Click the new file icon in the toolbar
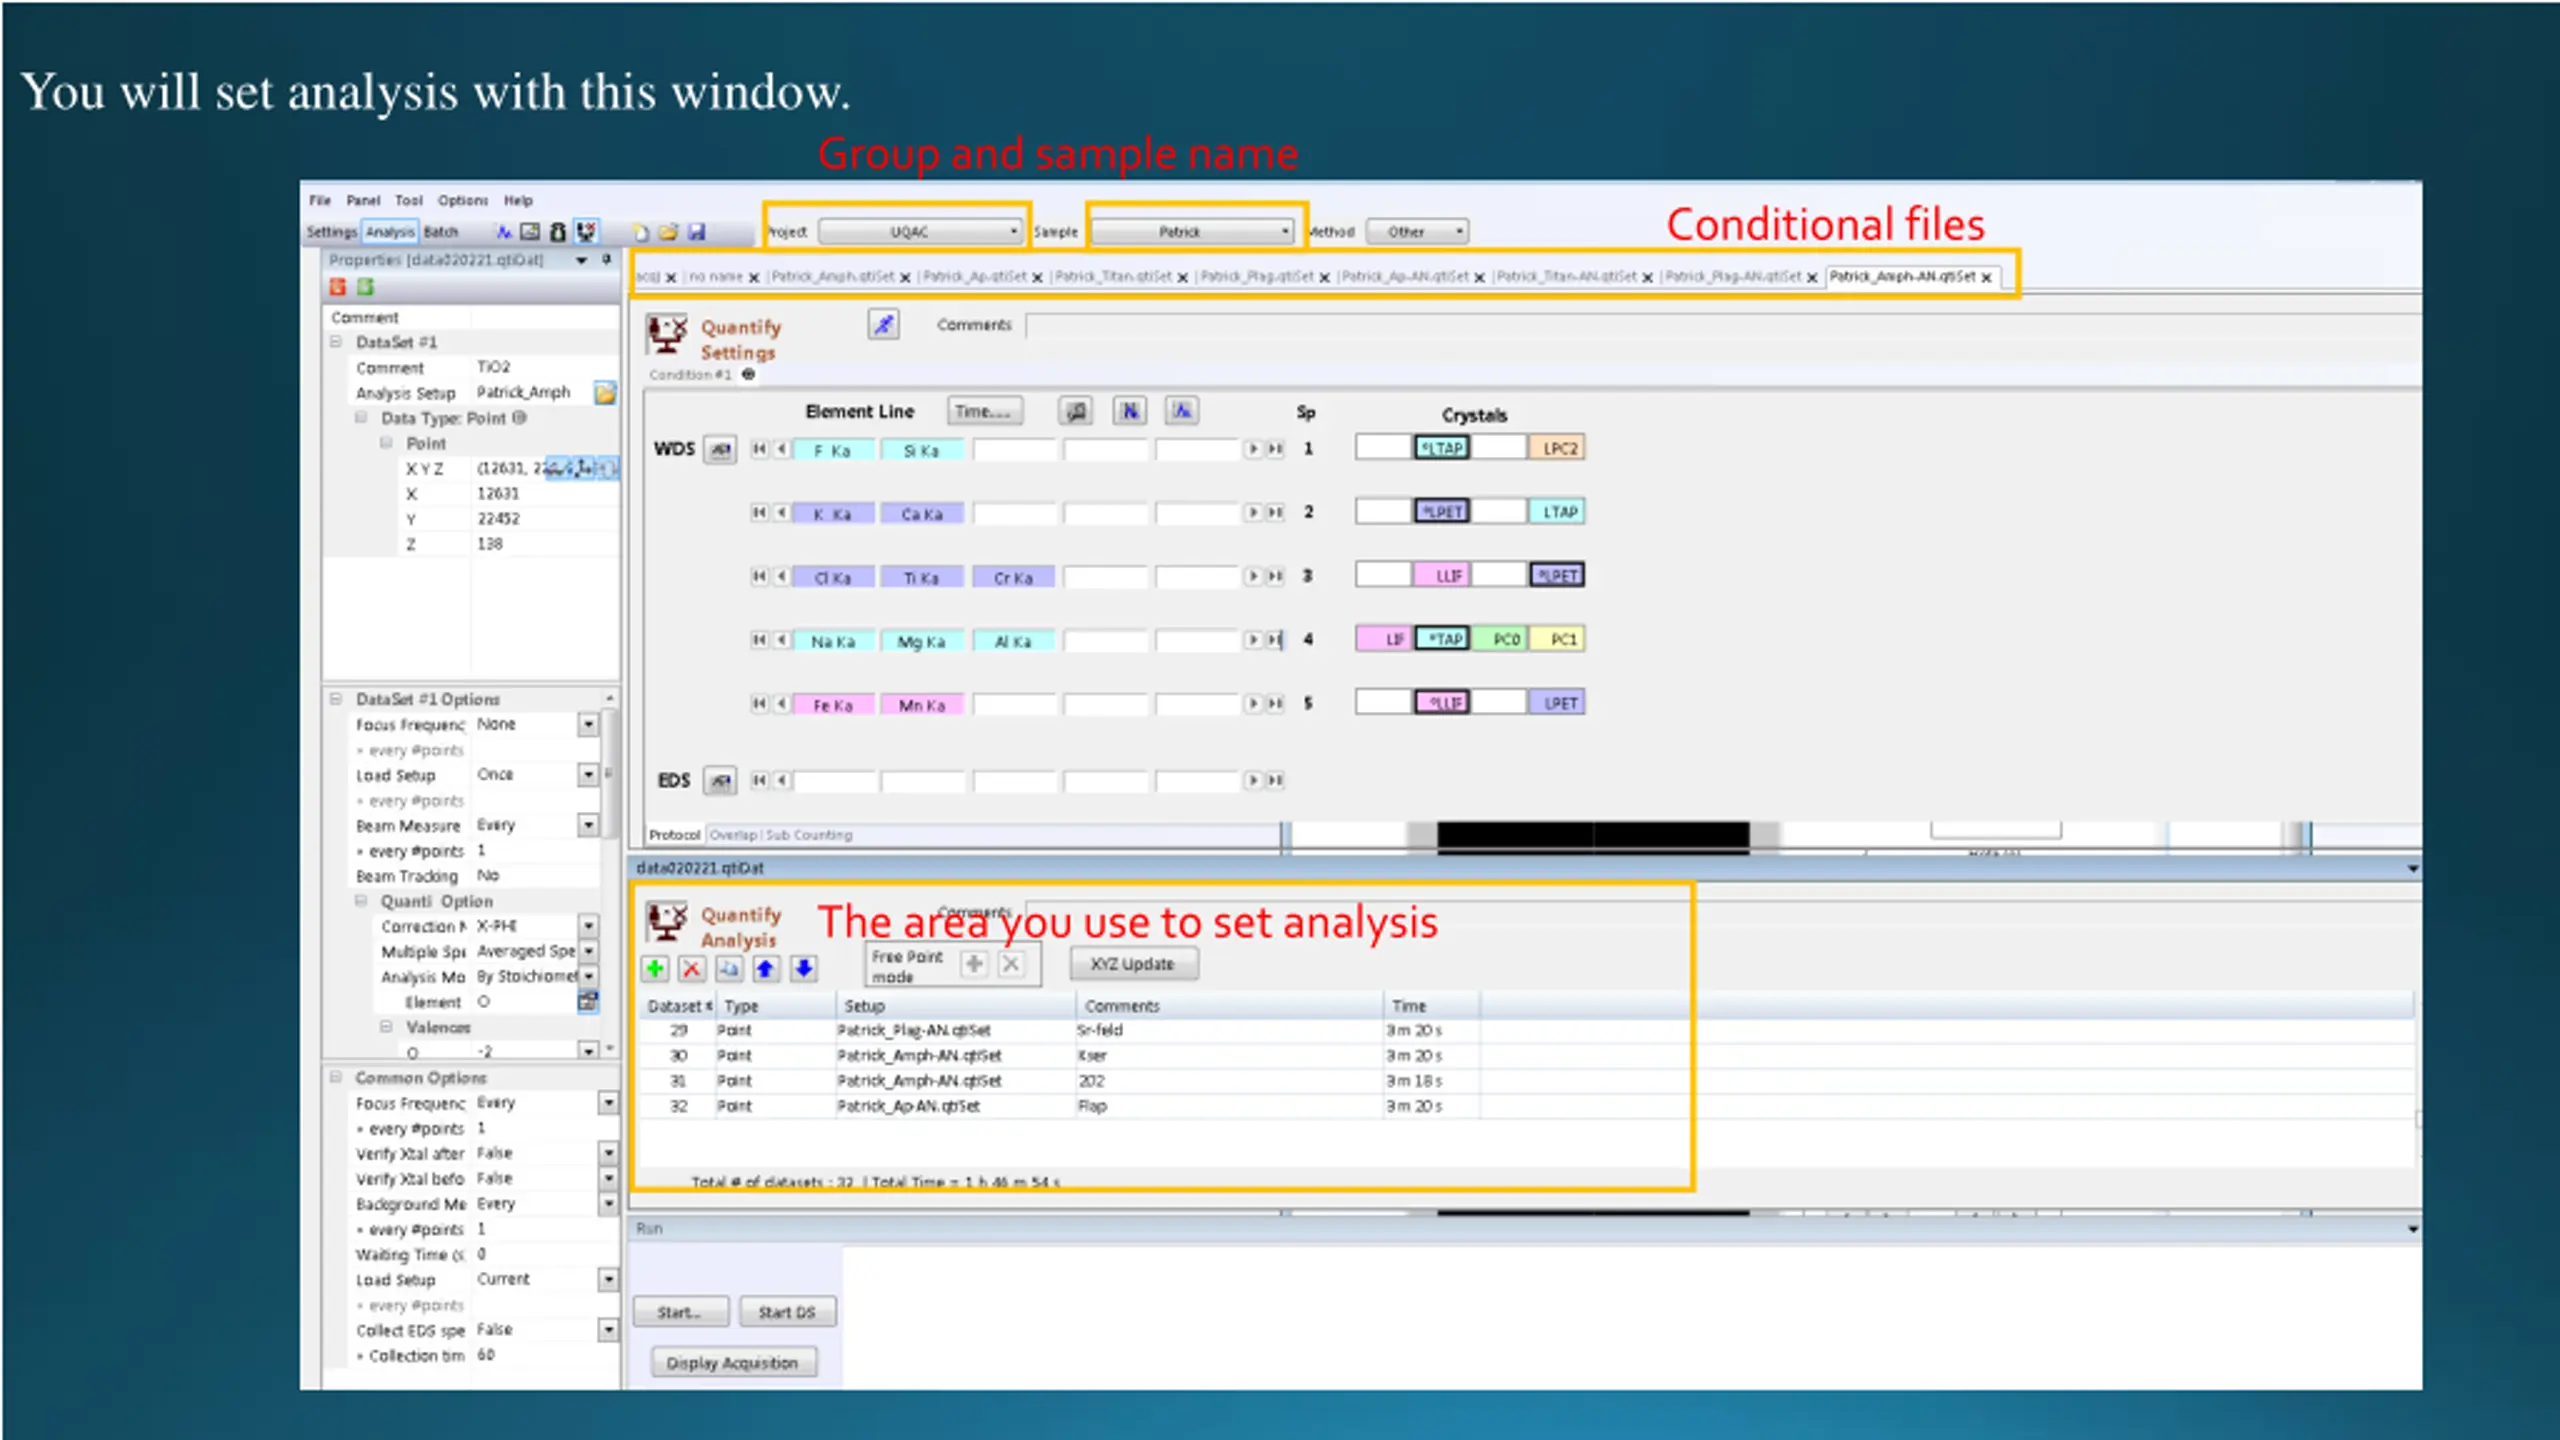The width and height of the screenshot is (2560, 1440). 641,233
